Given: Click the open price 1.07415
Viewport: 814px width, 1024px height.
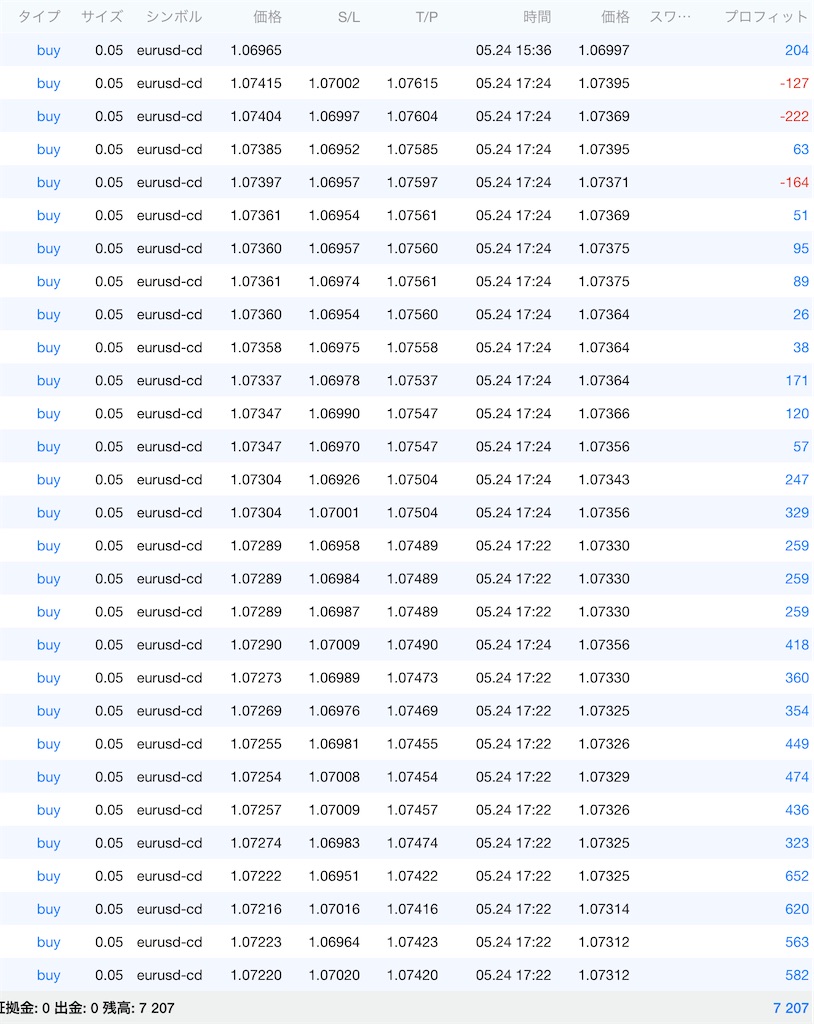Looking at the screenshot, I should pos(256,84).
